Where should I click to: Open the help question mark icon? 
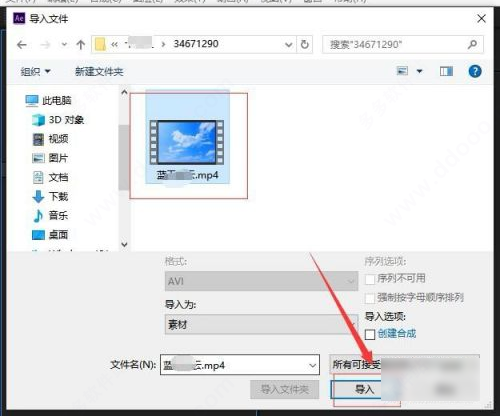click(x=475, y=71)
